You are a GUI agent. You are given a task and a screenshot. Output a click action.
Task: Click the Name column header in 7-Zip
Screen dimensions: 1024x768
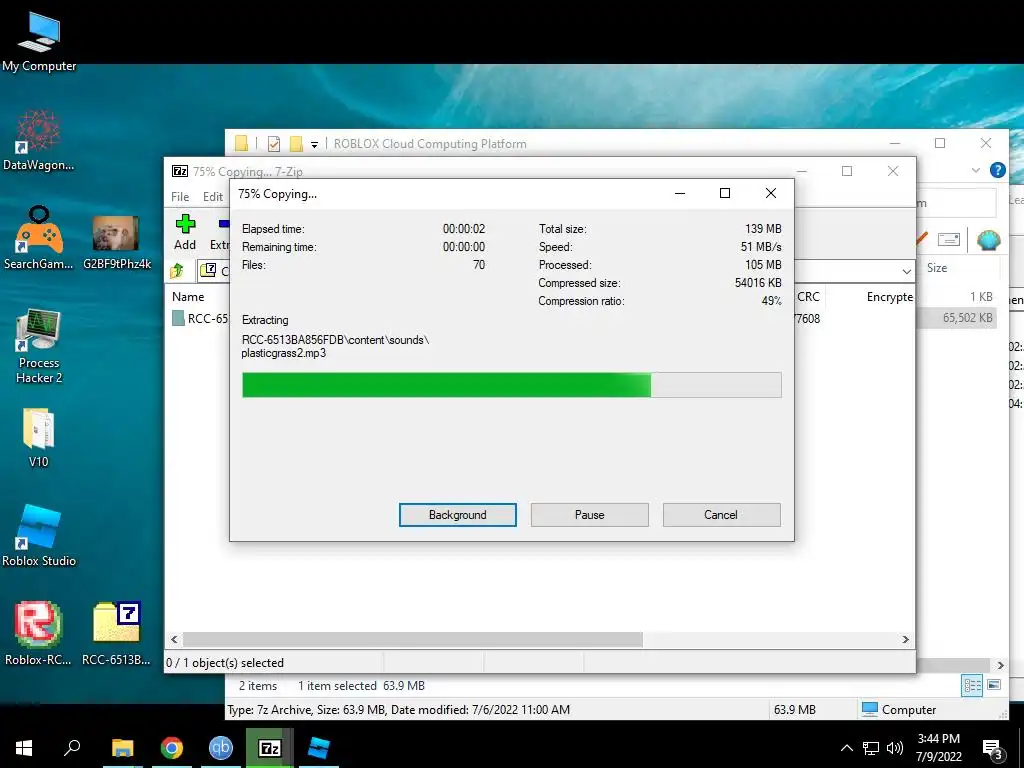tap(188, 296)
